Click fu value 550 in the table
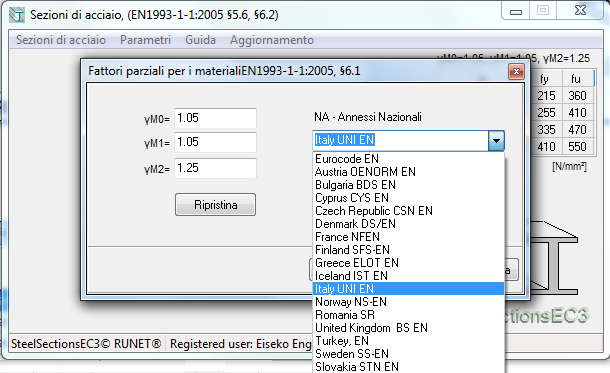 pos(577,147)
